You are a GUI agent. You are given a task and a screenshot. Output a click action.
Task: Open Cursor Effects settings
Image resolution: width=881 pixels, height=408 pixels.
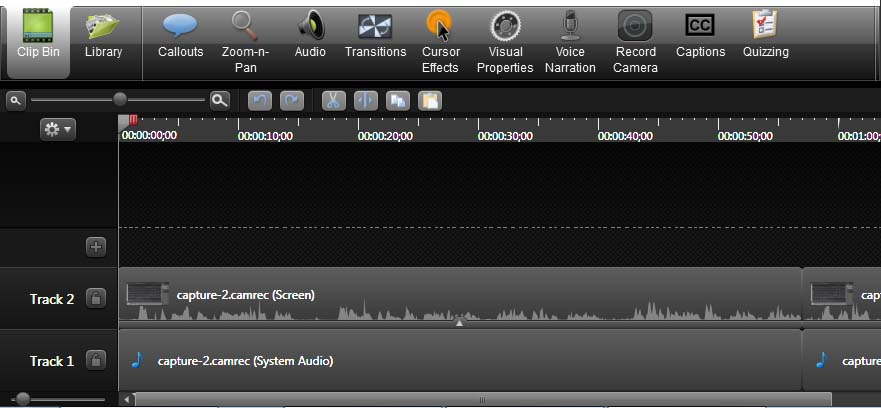(440, 40)
